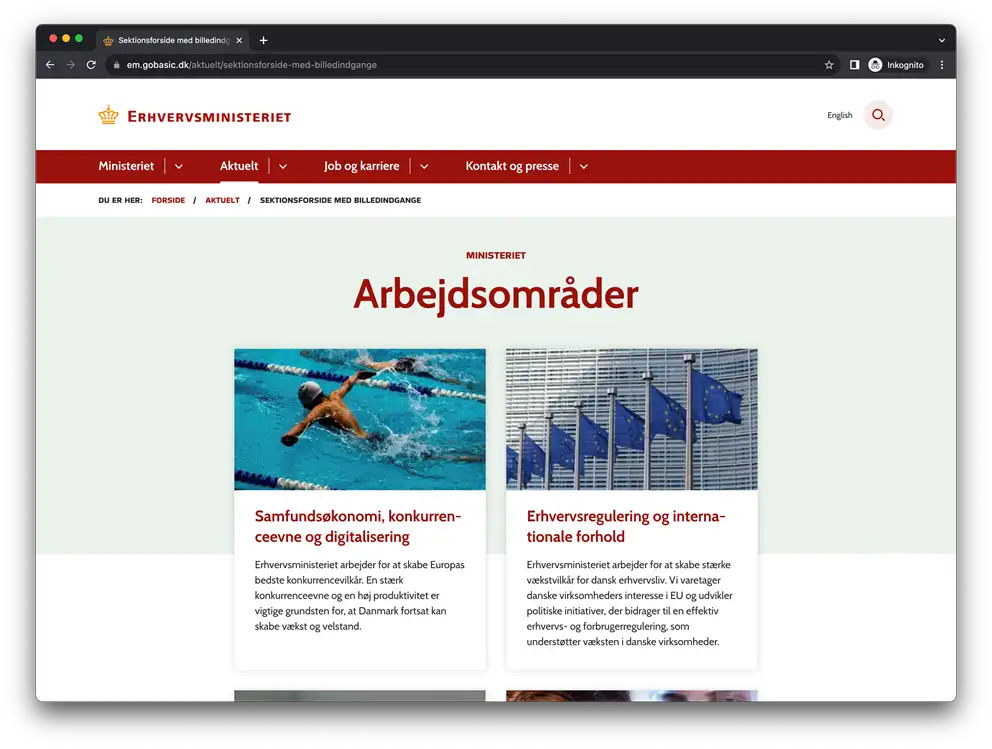Click the EU flags image card
The height and width of the screenshot is (749, 992).
point(631,419)
